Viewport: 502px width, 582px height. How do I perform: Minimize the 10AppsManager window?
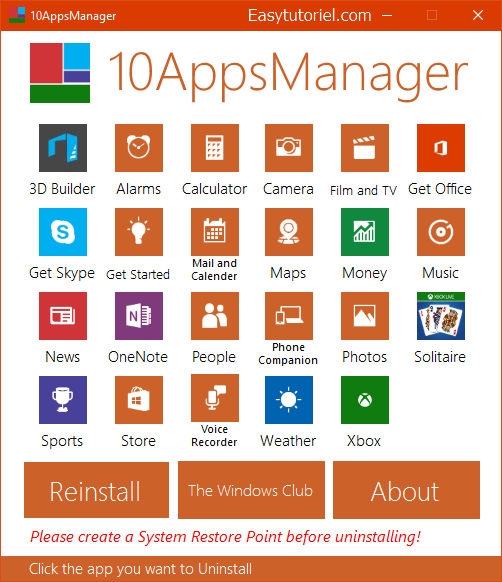[387, 15]
